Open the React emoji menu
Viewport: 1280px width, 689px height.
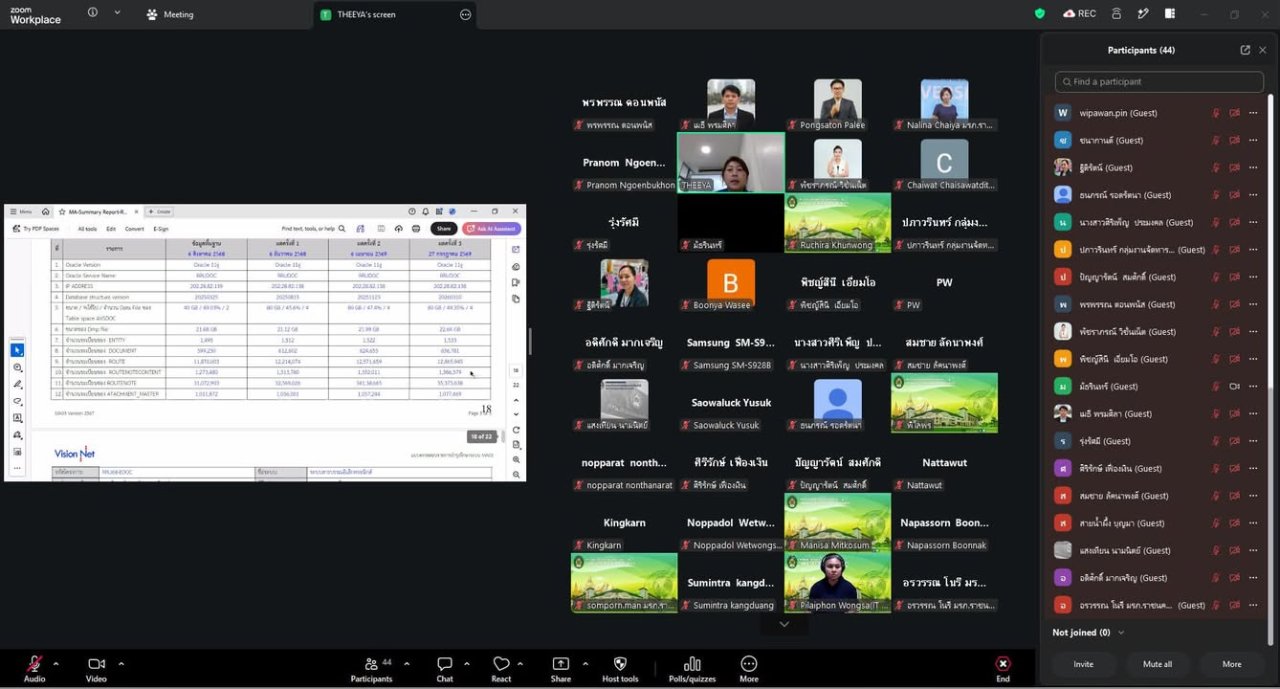click(501, 668)
